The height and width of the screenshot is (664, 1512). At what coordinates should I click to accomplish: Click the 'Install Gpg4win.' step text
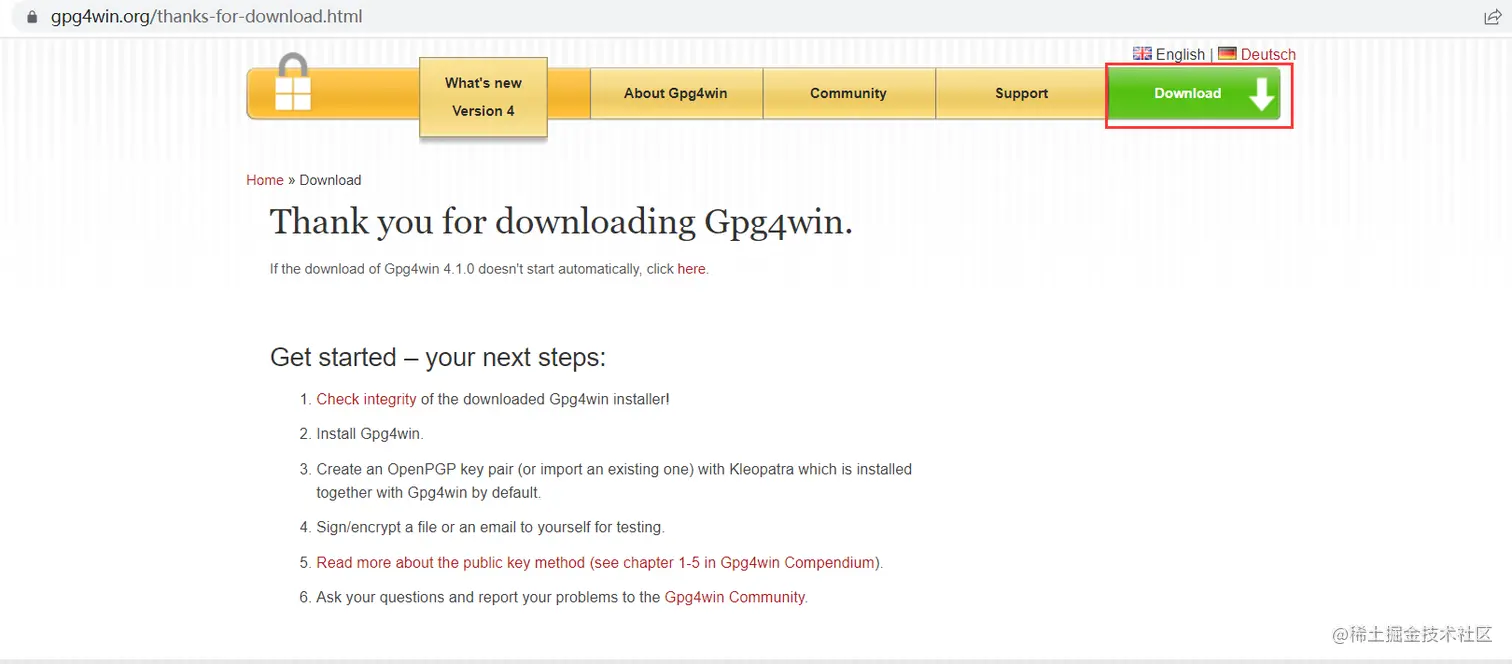(x=370, y=434)
